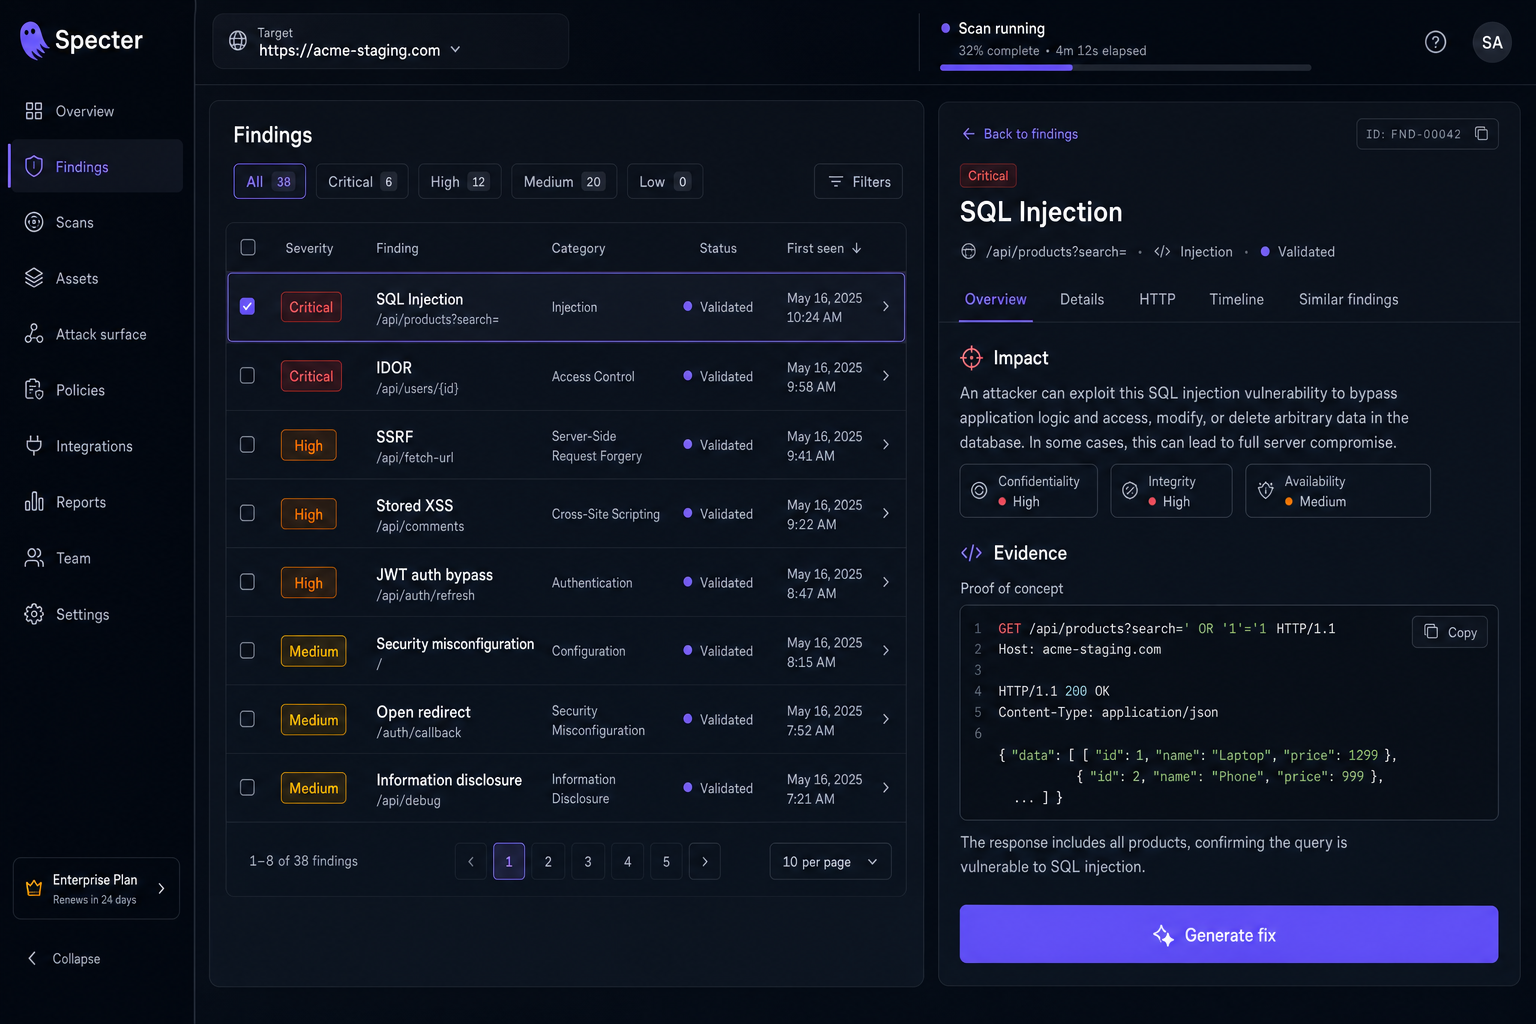This screenshot has width=1536, height=1024.
Task: Toggle the select-all findings checkbox
Action: click(x=248, y=247)
